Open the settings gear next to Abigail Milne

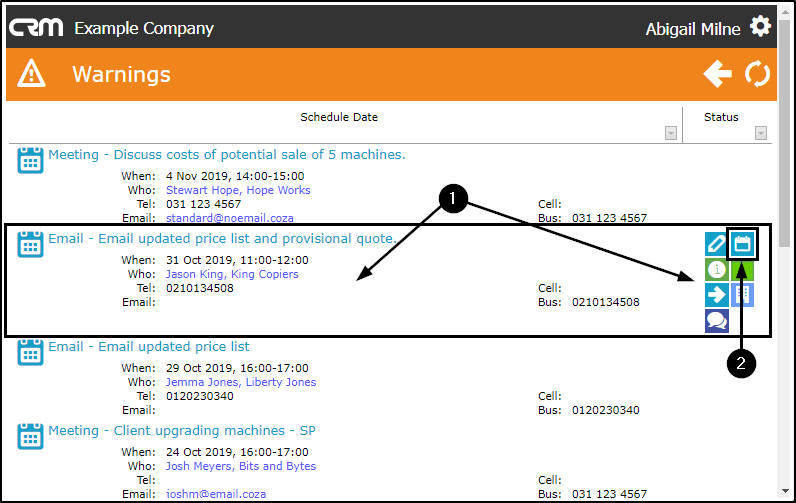pyautogui.click(x=761, y=27)
